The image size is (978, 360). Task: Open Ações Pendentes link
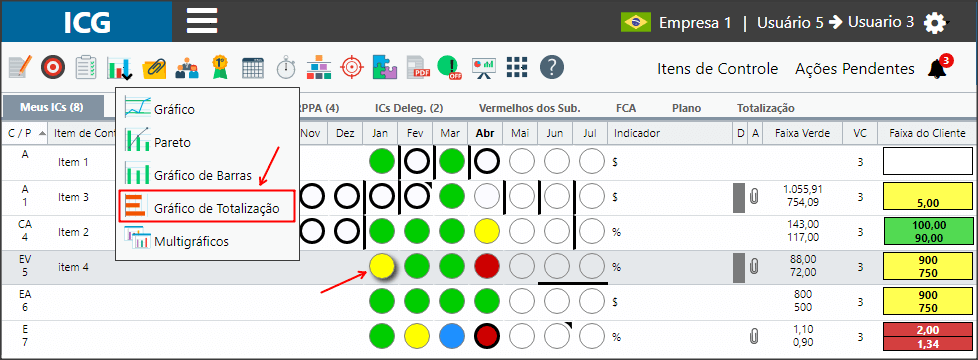855,69
